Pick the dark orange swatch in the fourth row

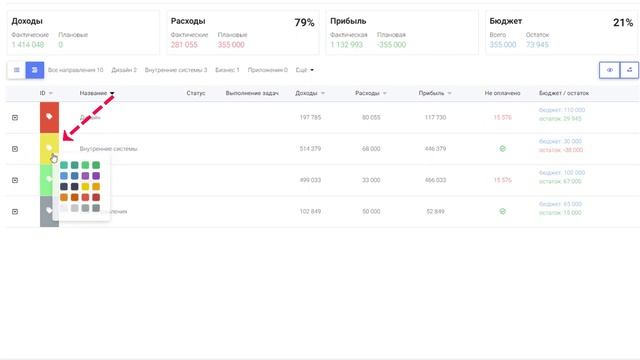pyautogui.click(x=75, y=198)
